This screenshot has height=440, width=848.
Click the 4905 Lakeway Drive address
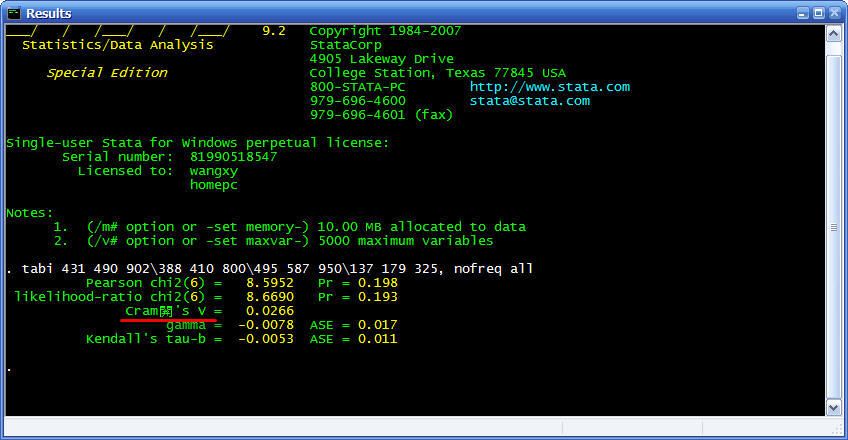pyautogui.click(x=381, y=59)
